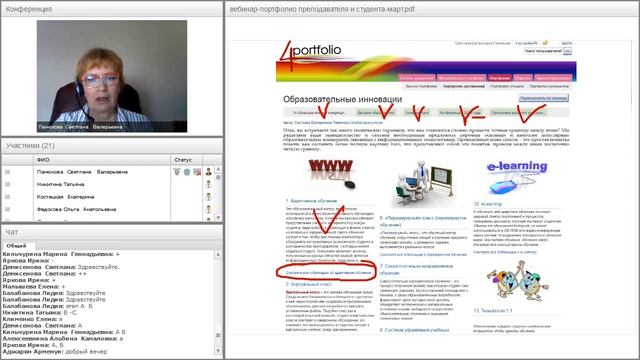
Task: Open the '2. Виртуальный класс' heading link
Action: (x=309, y=284)
